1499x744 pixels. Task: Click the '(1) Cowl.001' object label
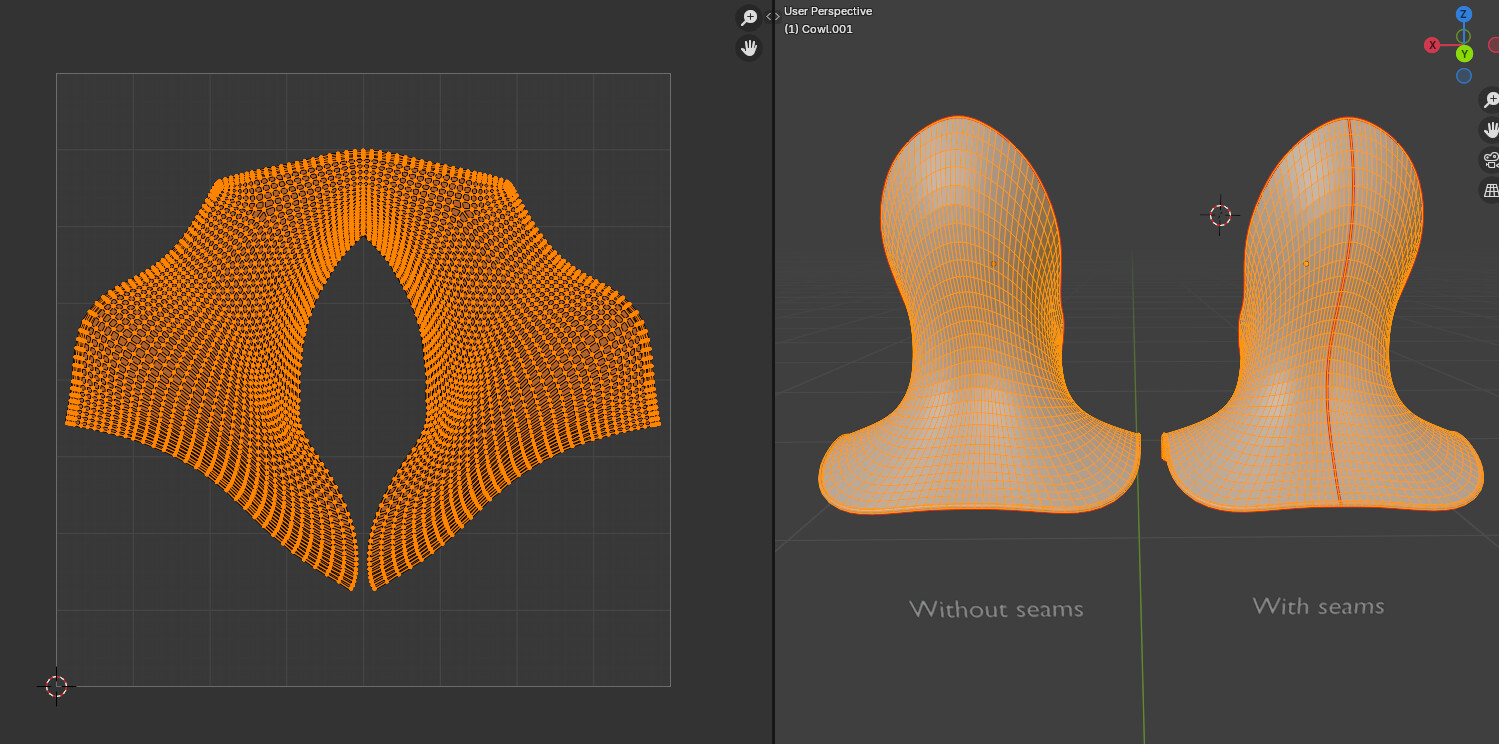click(x=818, y=29)
